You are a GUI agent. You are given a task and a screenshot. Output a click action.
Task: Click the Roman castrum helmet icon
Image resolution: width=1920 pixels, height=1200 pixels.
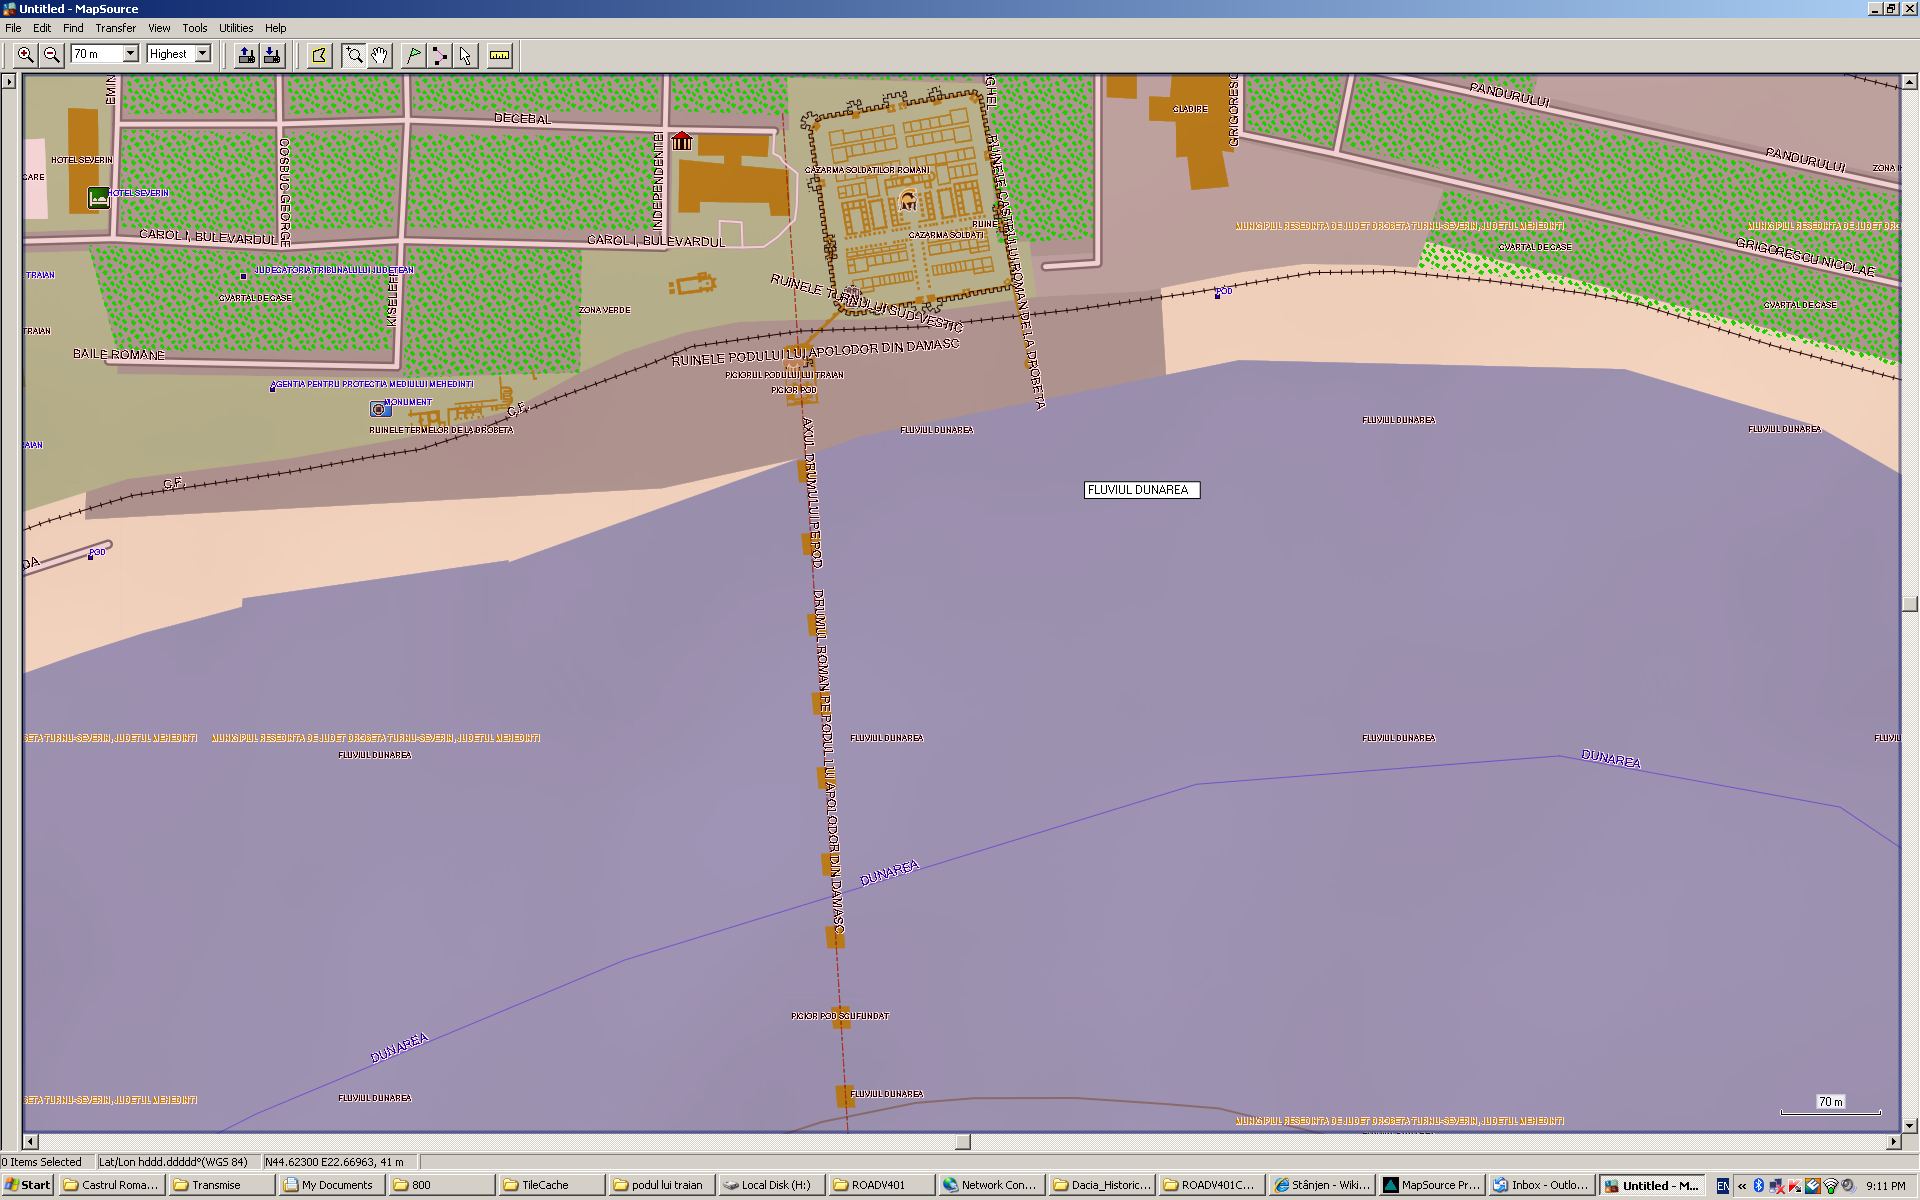908,200
